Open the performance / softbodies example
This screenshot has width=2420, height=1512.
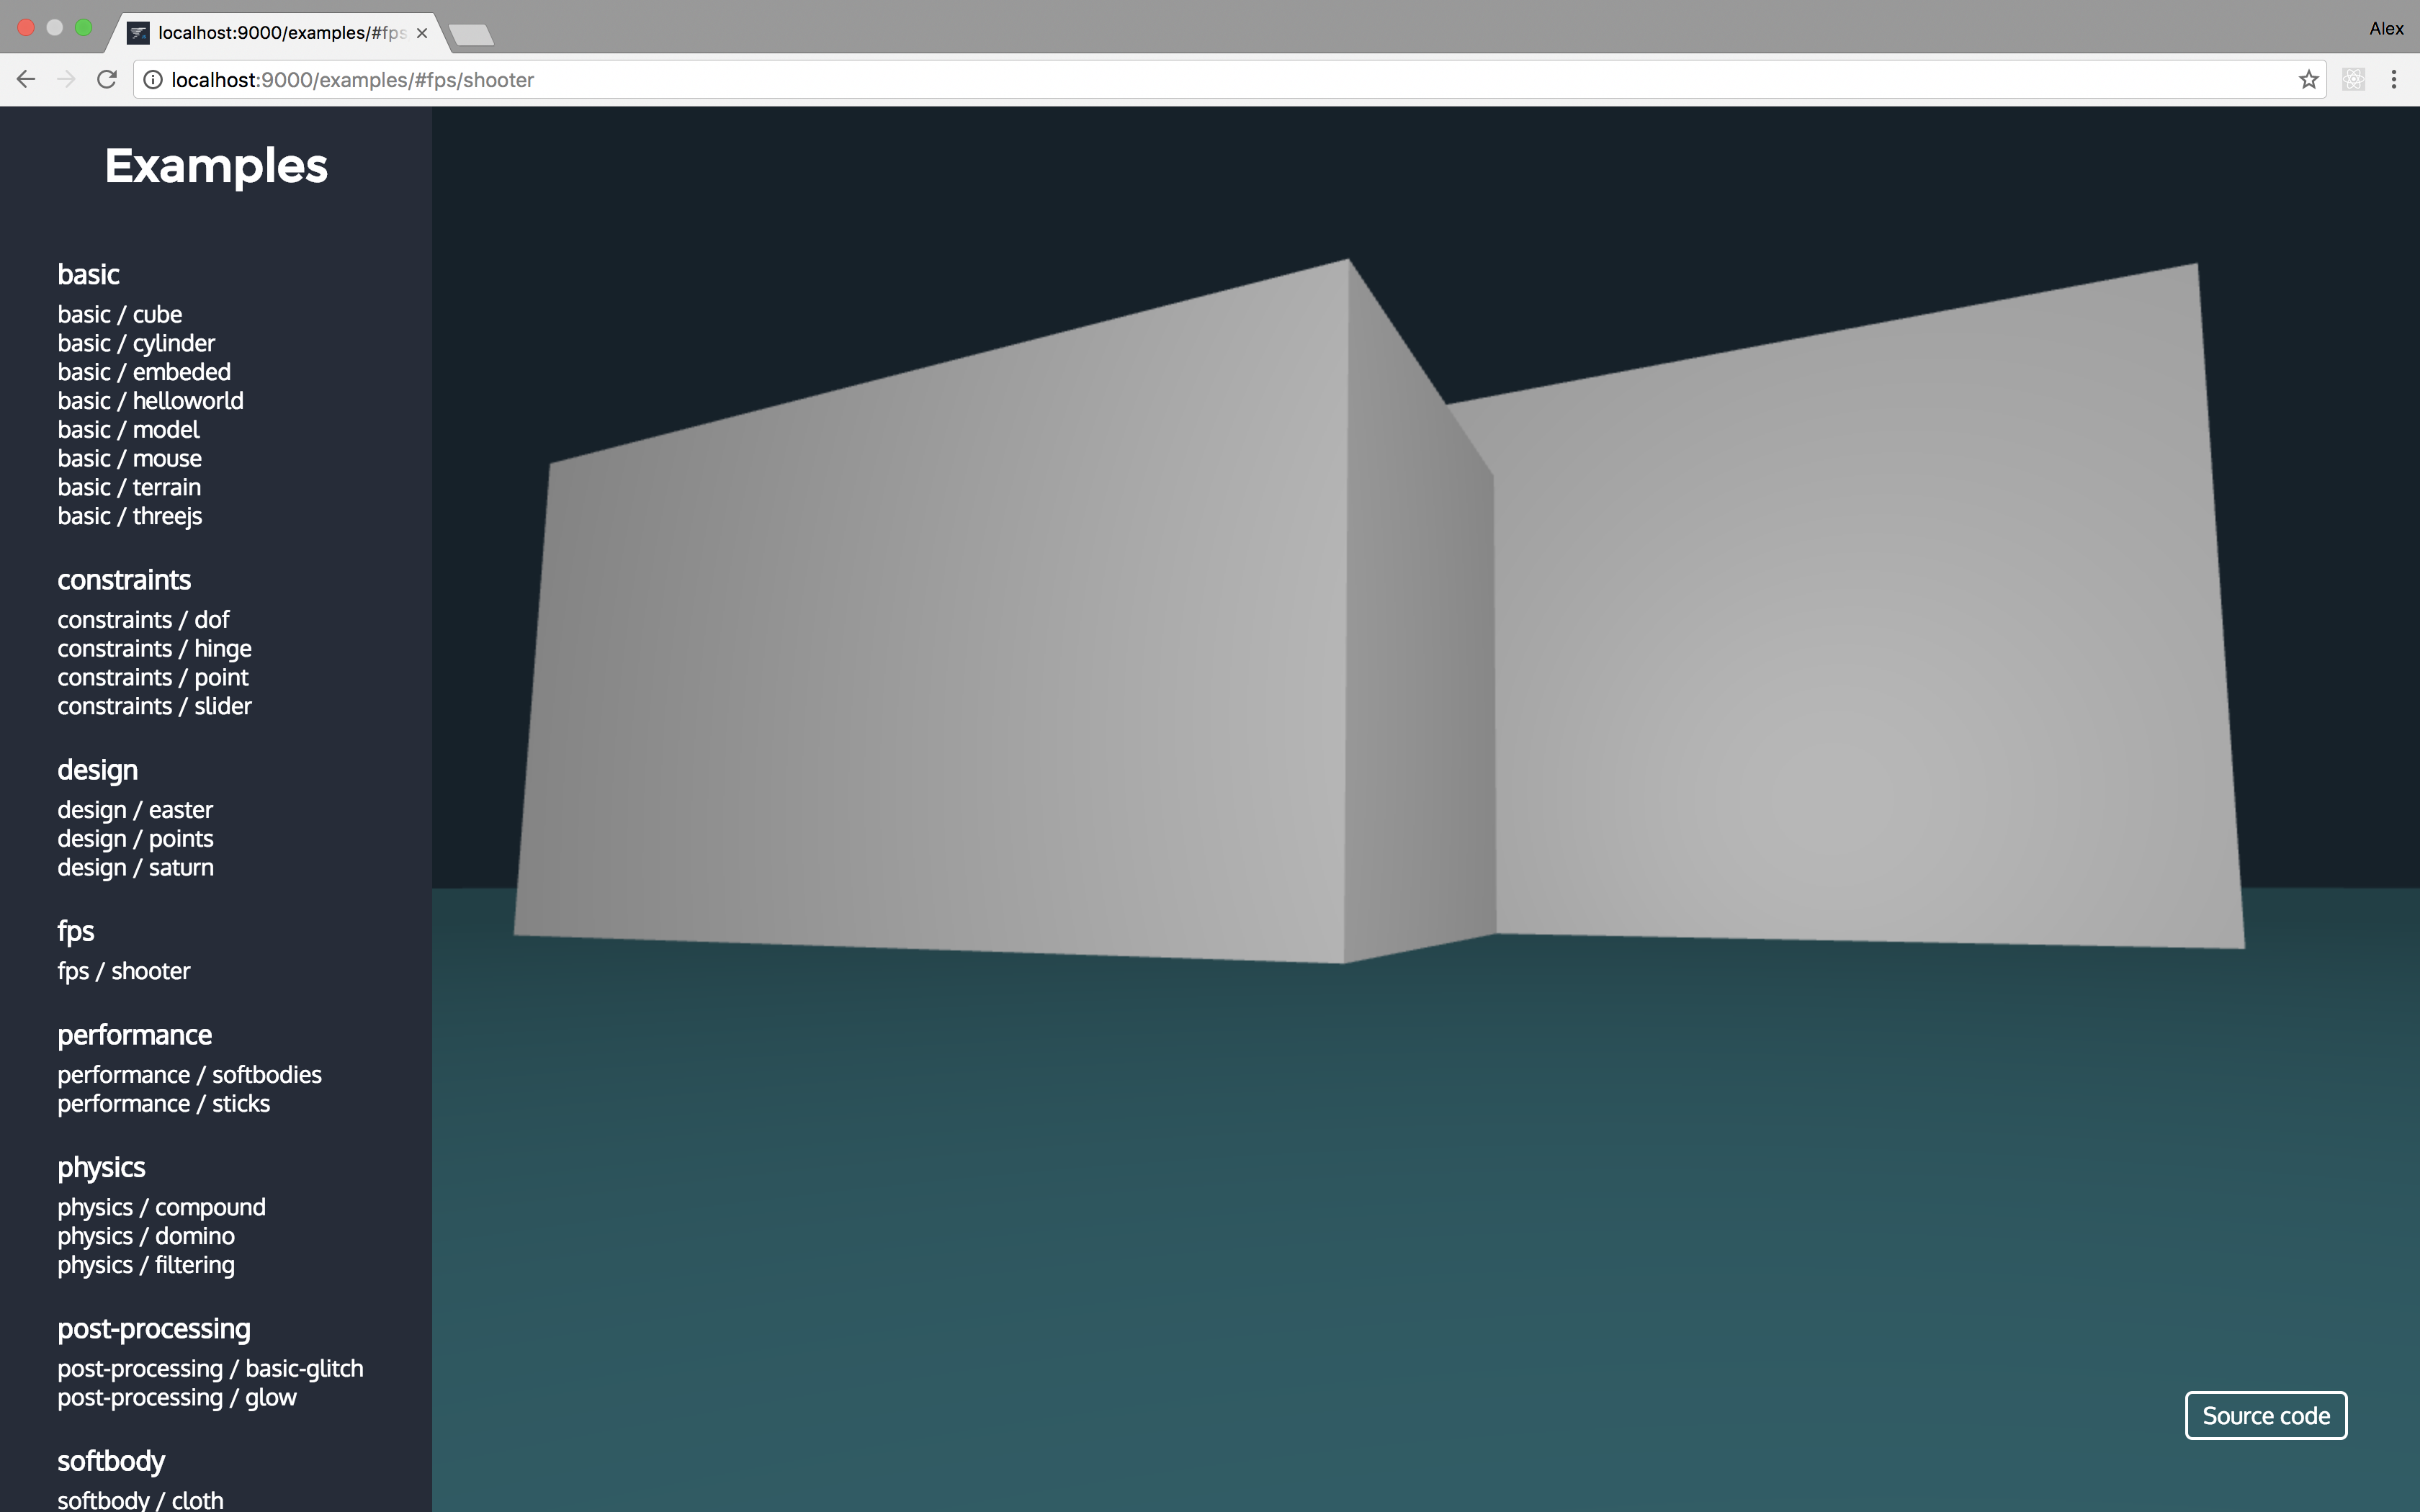(189, 1074)
